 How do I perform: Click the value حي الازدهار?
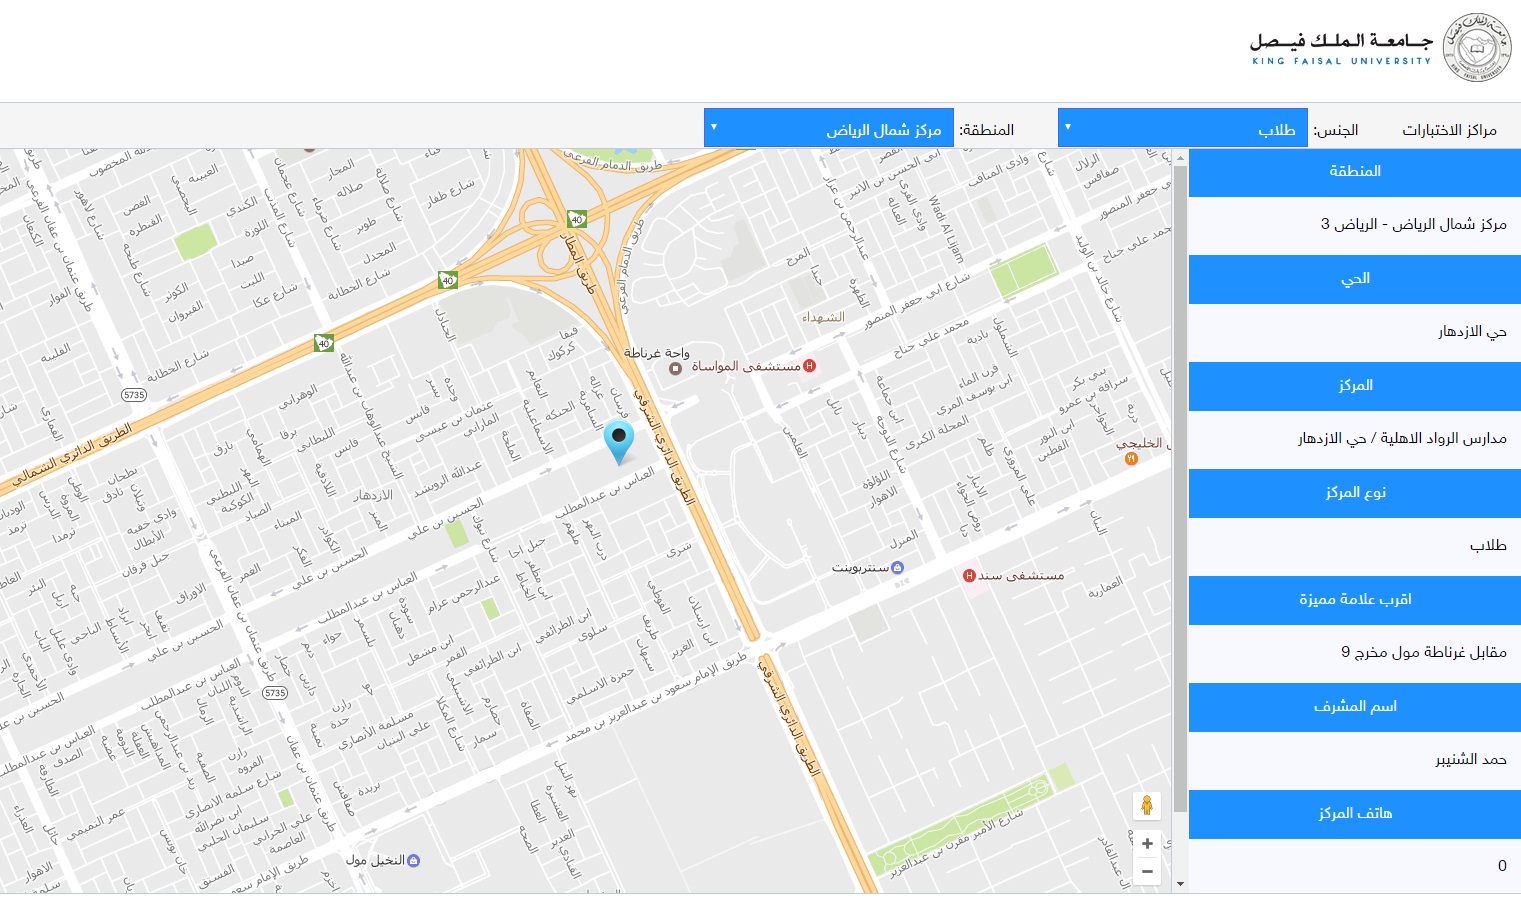pos(1472,331)
